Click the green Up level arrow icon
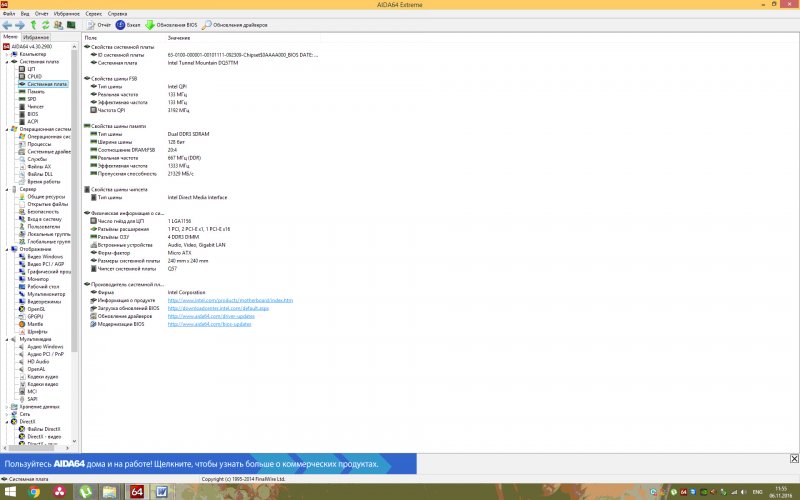800x500 pixels. [x=33, y=24]
